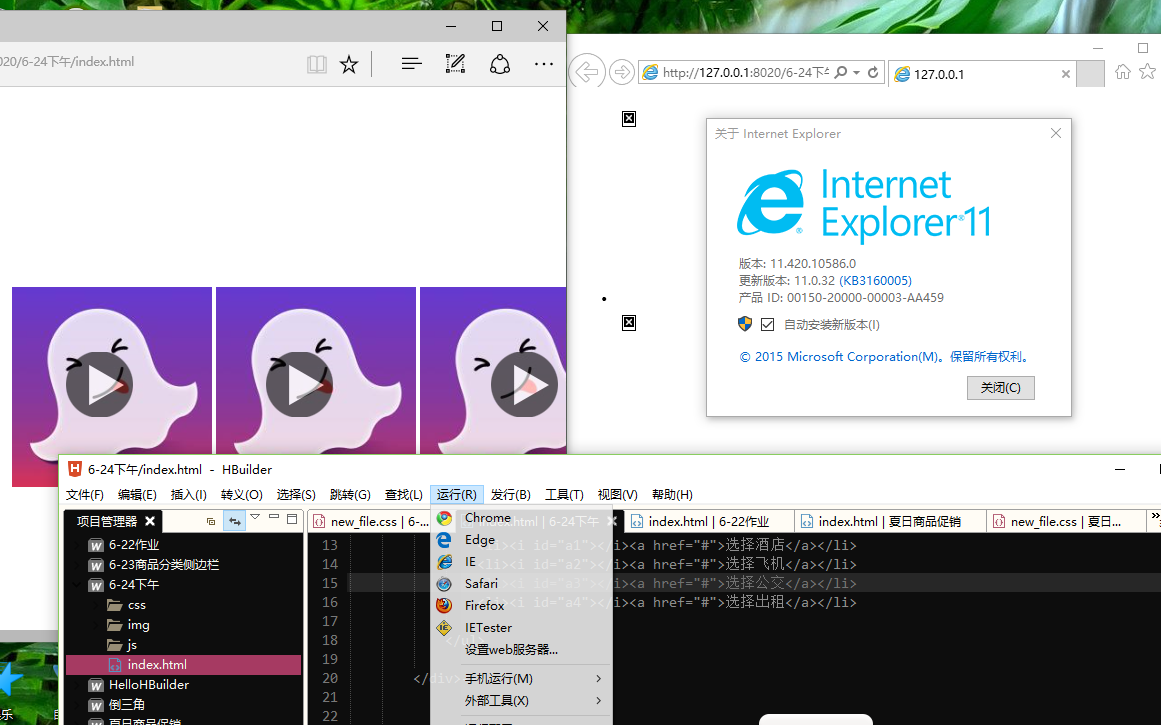Viewport: 1161px width, 725px height.
Task: Open the 发行(B) menu in HBuilder
Action: [x=511, y=495]
